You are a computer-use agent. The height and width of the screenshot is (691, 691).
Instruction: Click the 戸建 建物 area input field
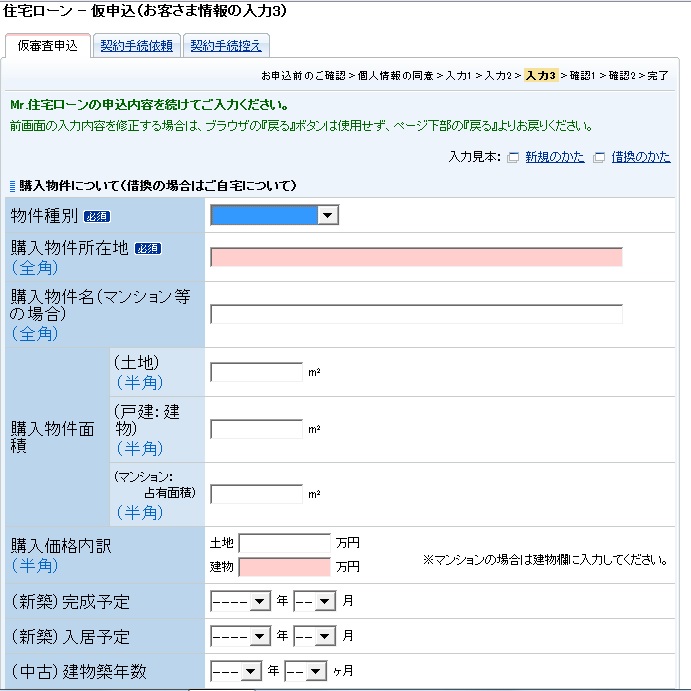(x=256, y=429)
